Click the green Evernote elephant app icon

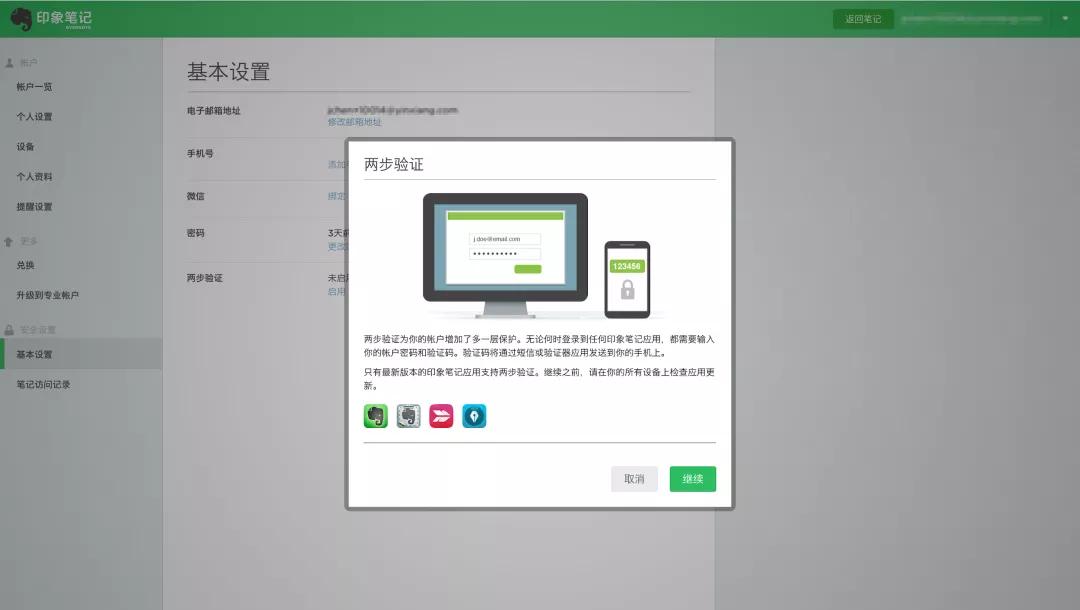tap(375, 416)
